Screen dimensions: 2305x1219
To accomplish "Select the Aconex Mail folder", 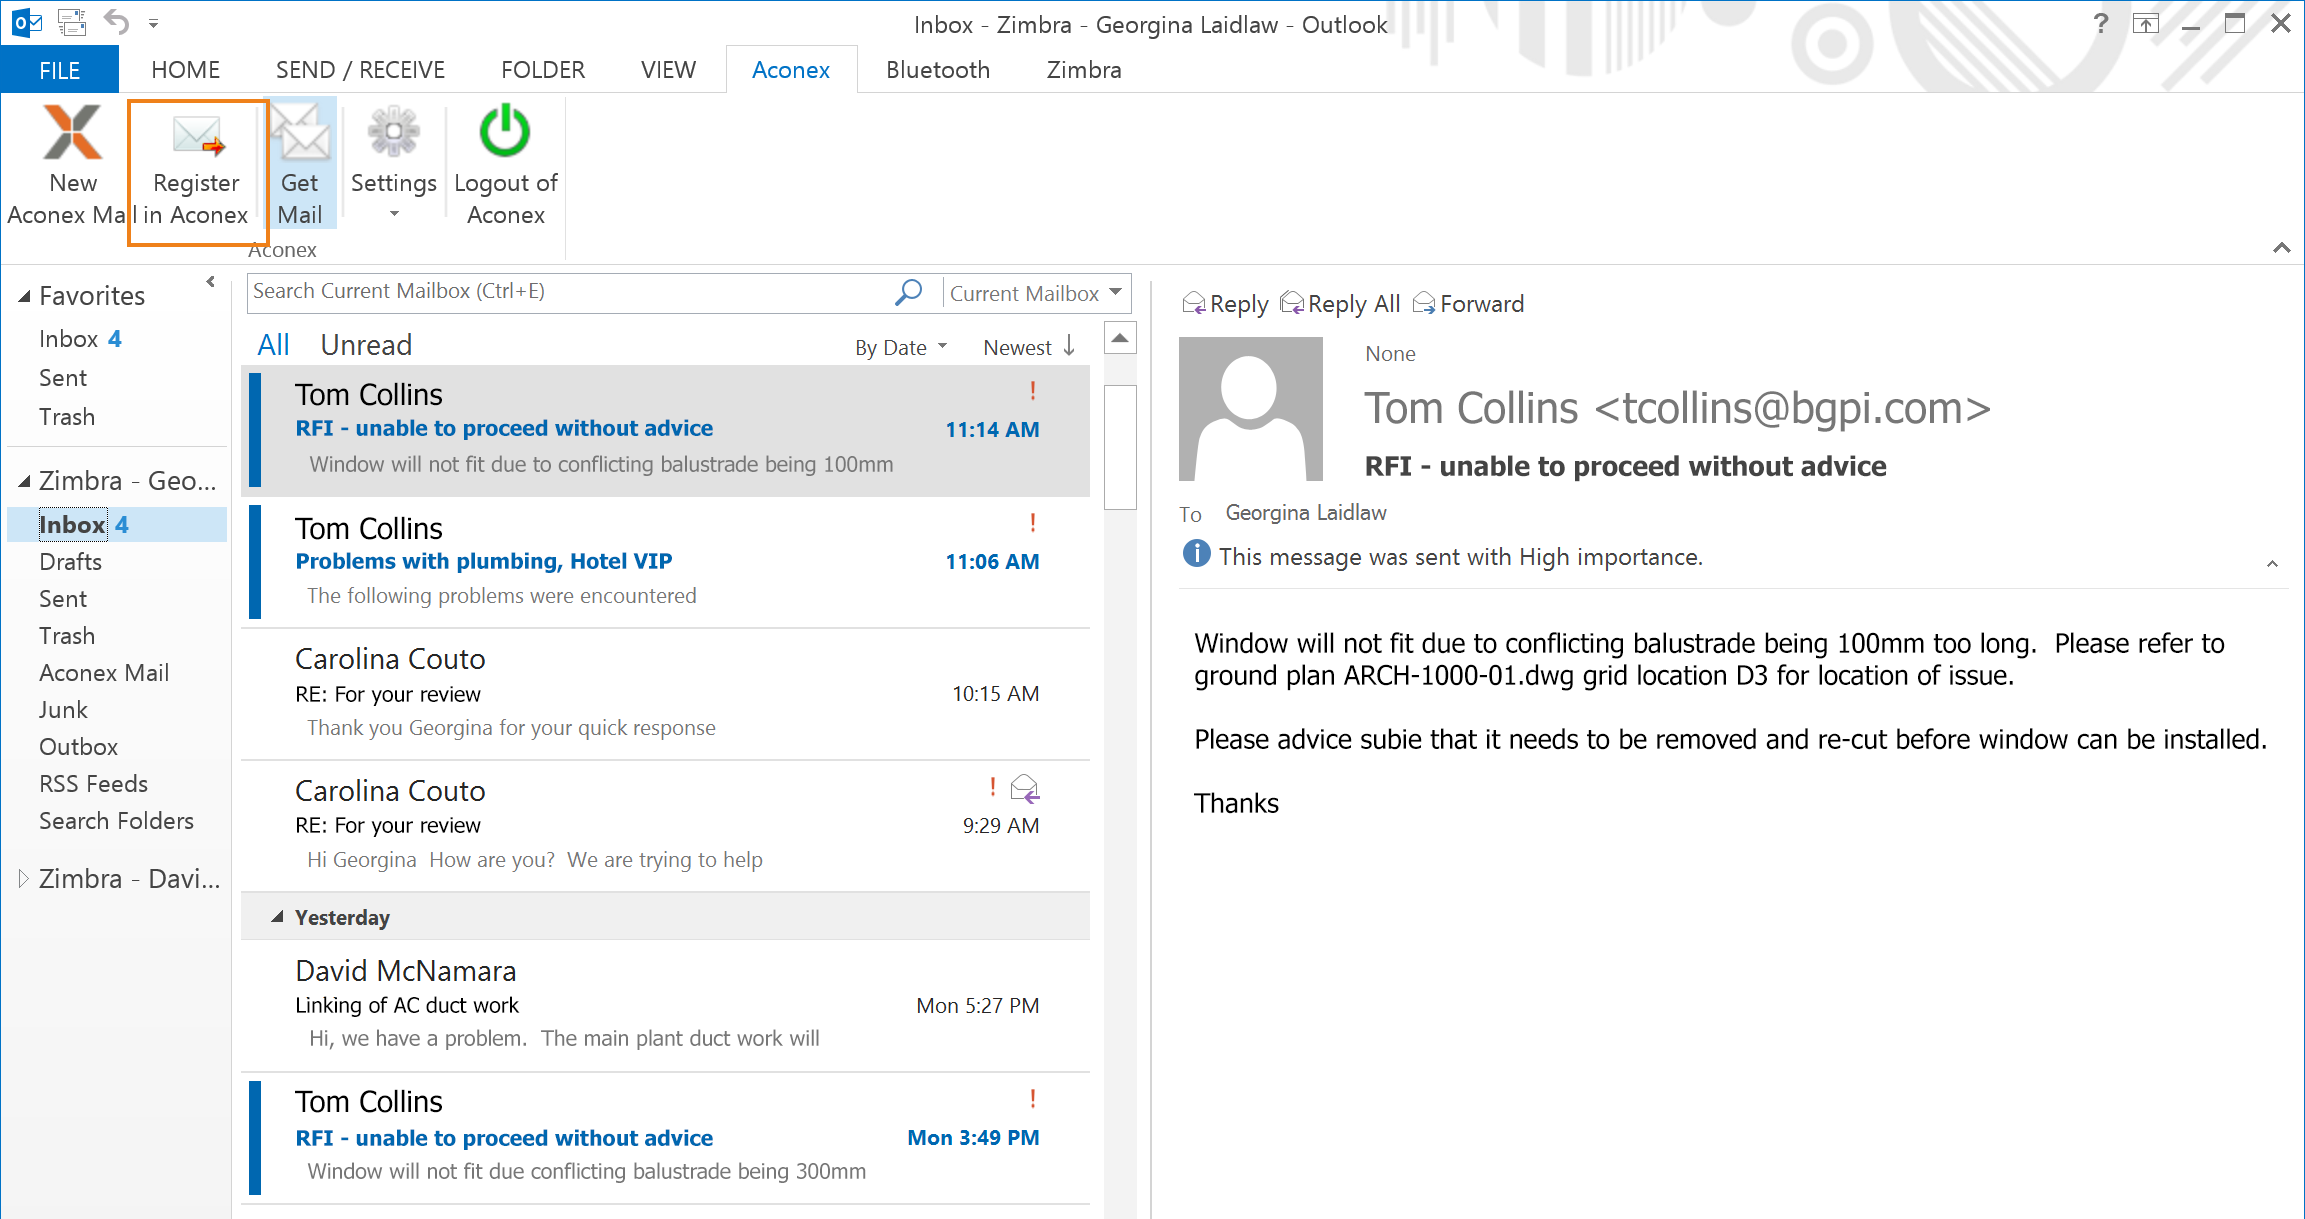I will 104,673.
